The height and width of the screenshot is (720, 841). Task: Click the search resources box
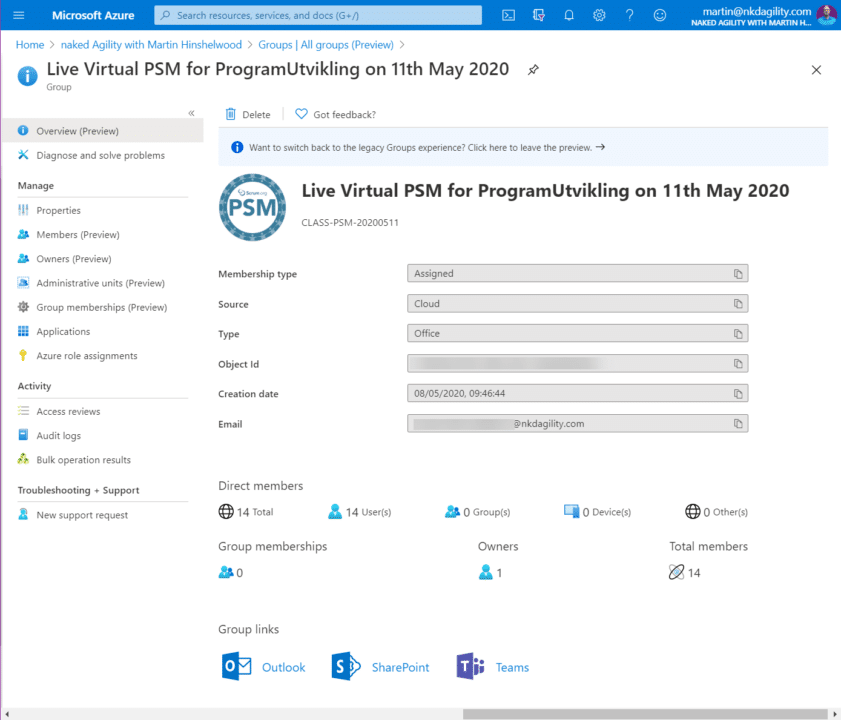318,15
